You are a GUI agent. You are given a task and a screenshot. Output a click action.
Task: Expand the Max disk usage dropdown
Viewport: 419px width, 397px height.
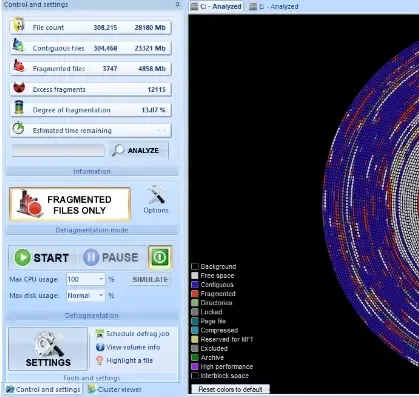[101, 295]
